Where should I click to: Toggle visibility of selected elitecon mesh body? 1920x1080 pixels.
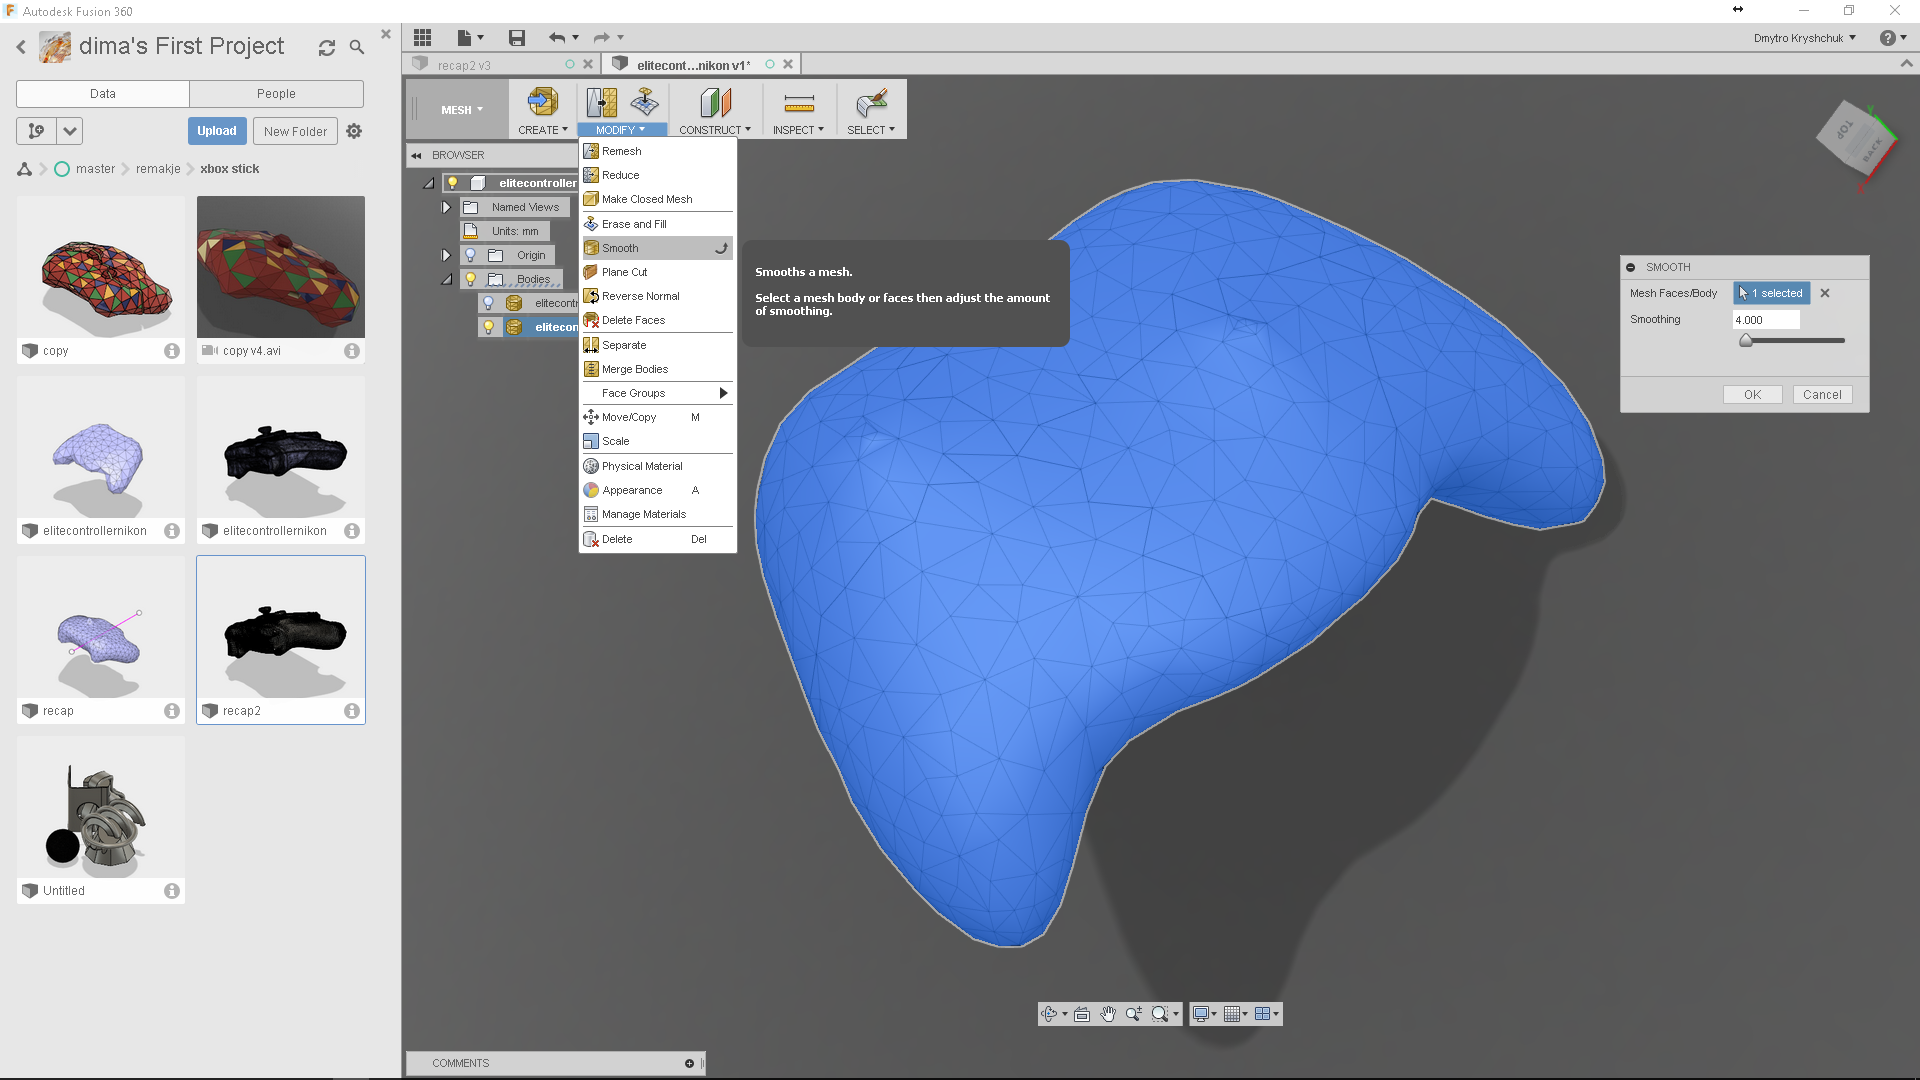click(x=488, y=327)
